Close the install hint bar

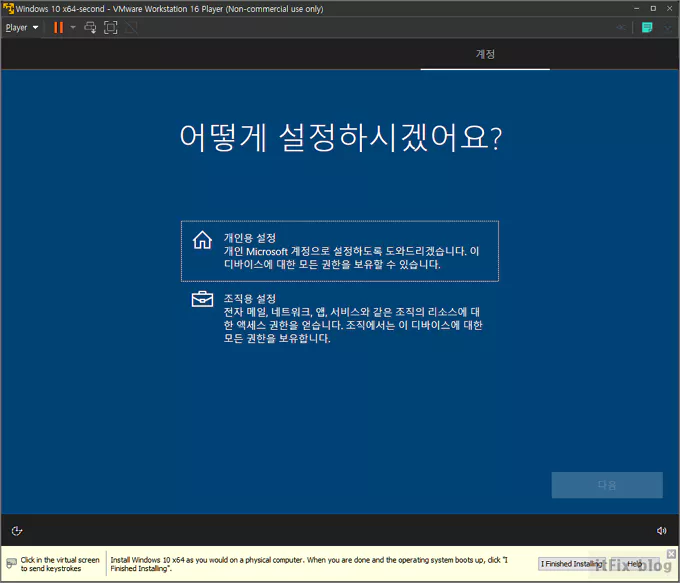671,554
